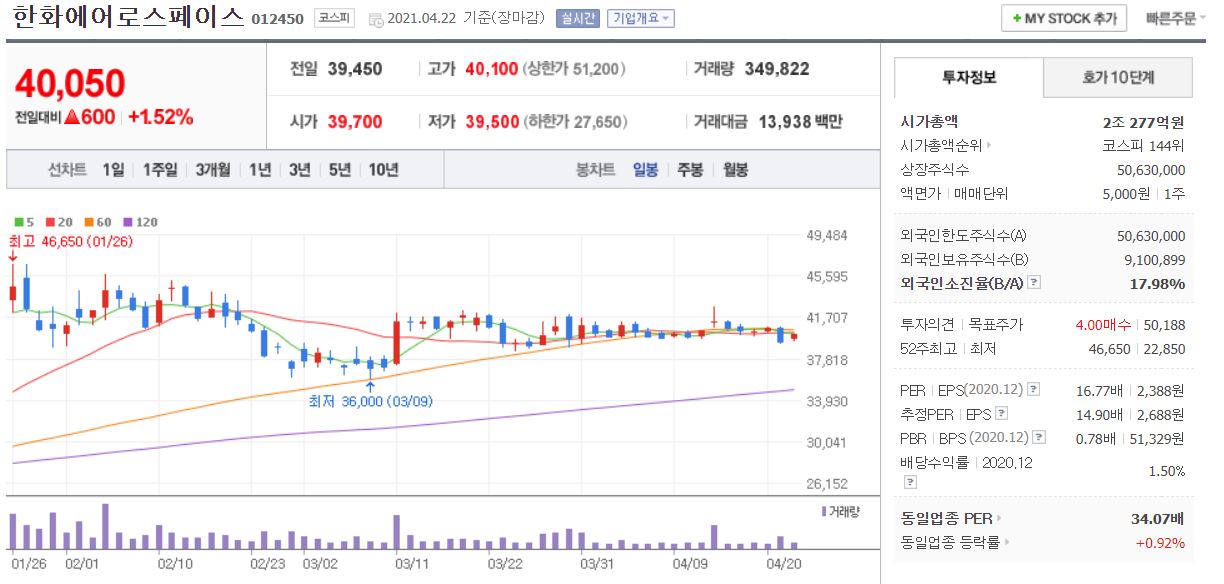Expand the 빠른주문 dropdown
This screenshot has width=1224, height=584.
[x=1175, y=19]
